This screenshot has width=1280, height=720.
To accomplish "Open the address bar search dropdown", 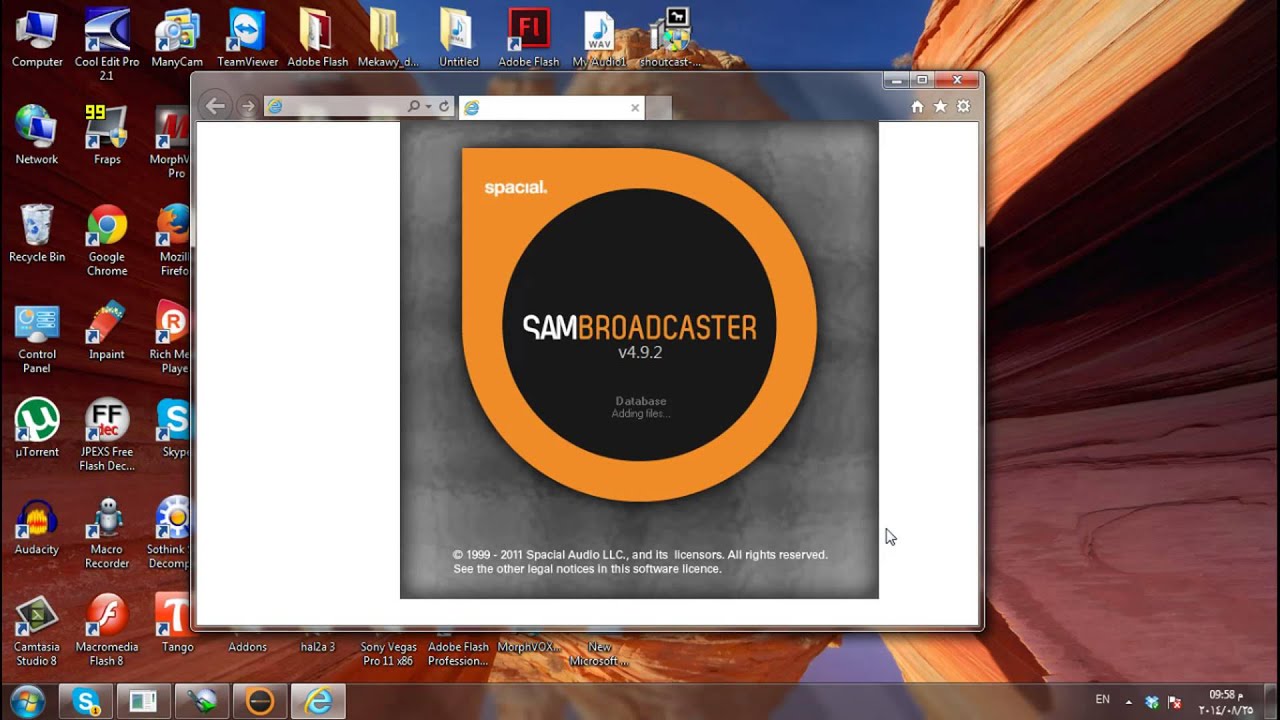I will pos(428,106).
